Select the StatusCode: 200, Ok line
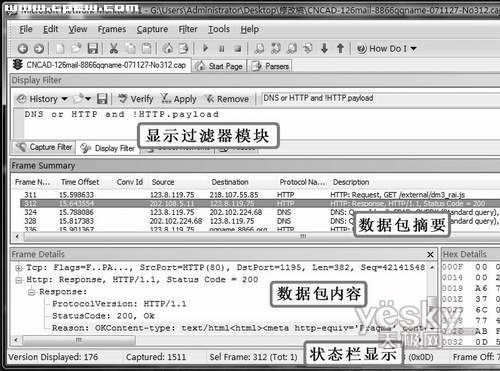Viewport: 500px width, 371px height. [x=103, y=316]
